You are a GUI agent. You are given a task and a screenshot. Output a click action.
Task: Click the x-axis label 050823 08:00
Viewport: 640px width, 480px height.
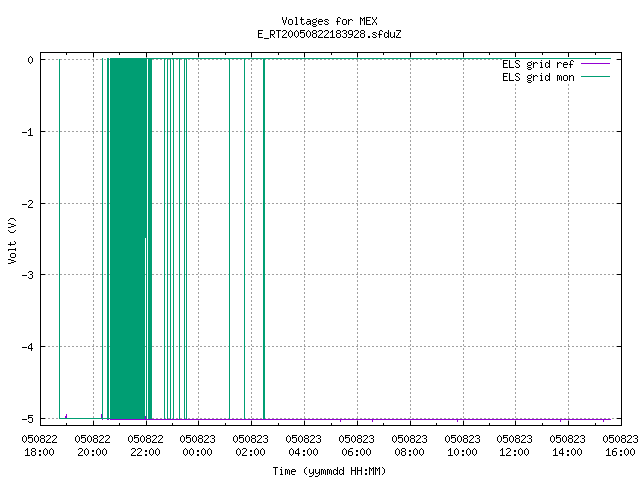click(x=409, y=446)
